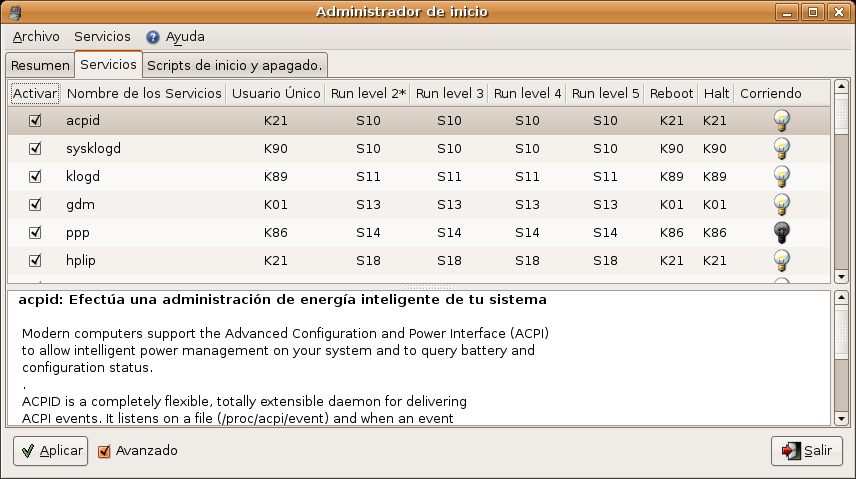Open the Archivo menu
Image resolution: width=856 pixels, height=479 pixels.
pyautogui.click(x=36, y=37)
